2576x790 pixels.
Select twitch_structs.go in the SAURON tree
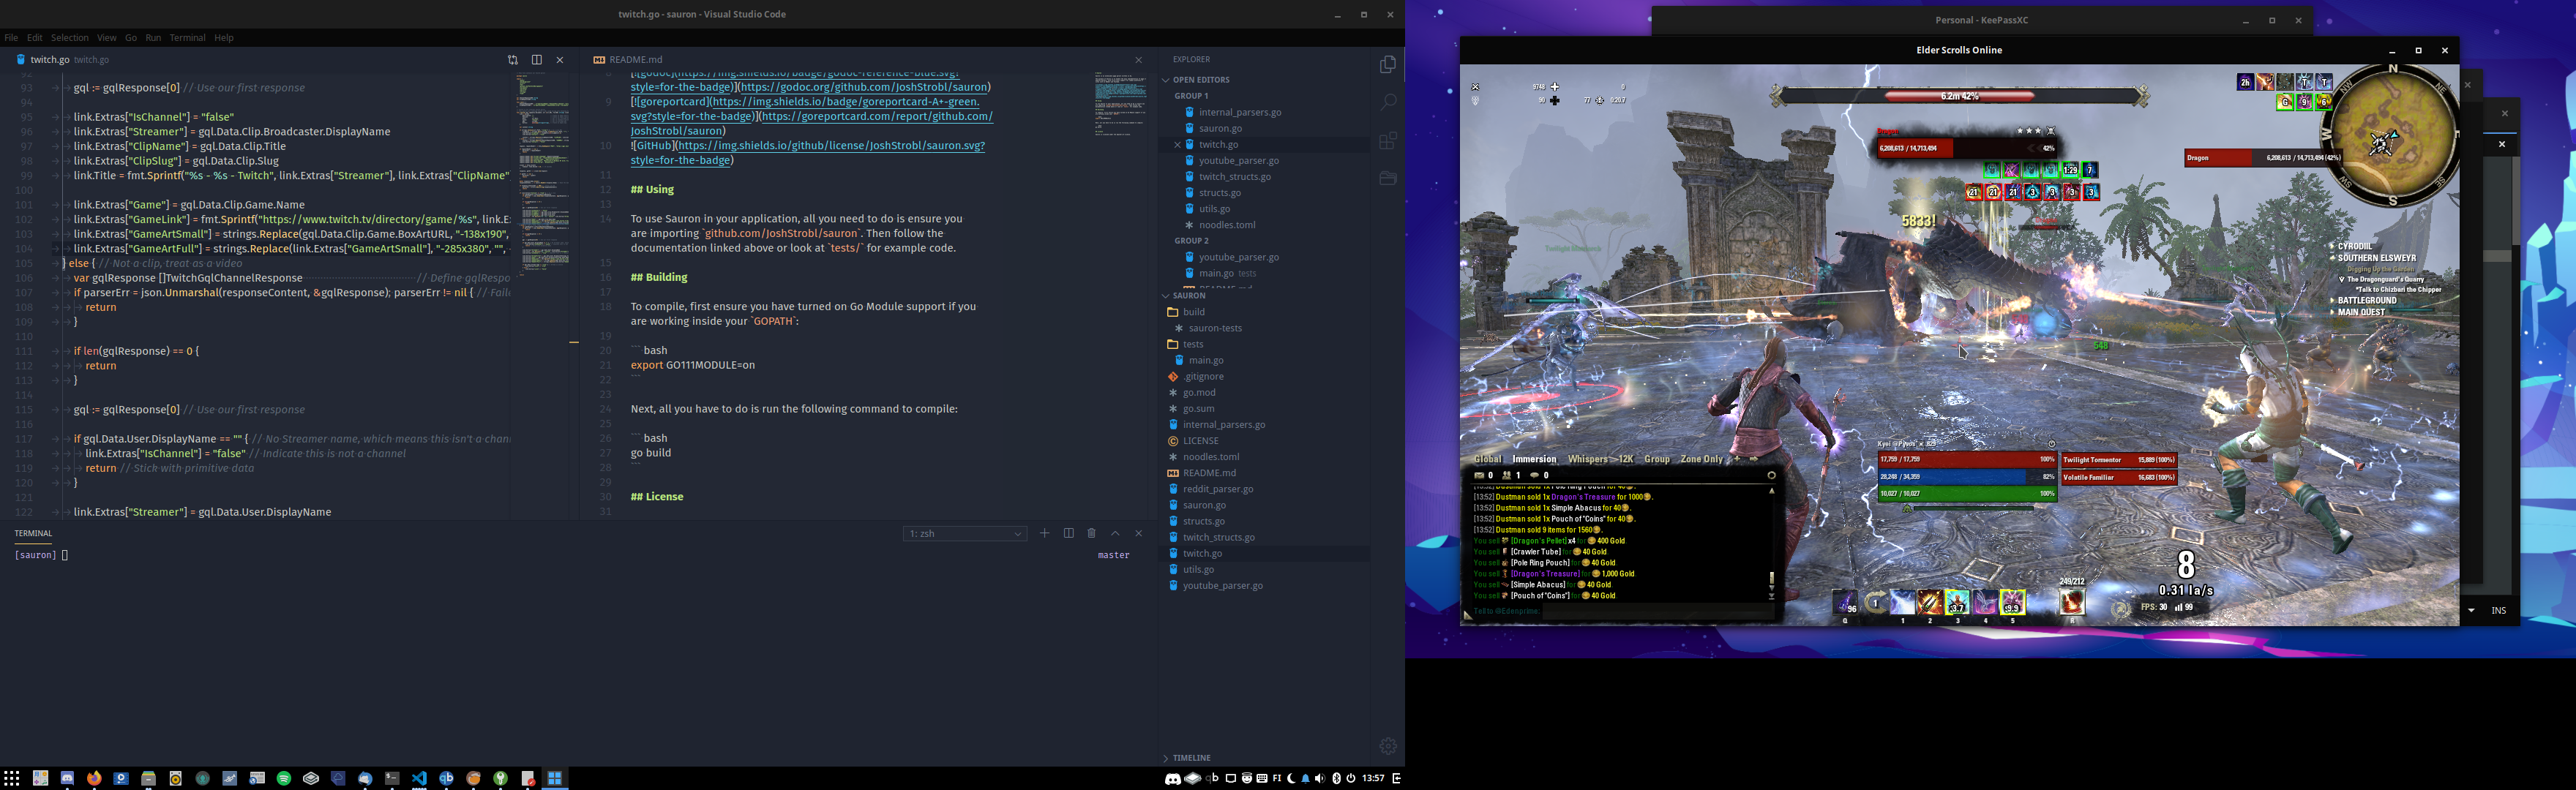click(1218, 537)
